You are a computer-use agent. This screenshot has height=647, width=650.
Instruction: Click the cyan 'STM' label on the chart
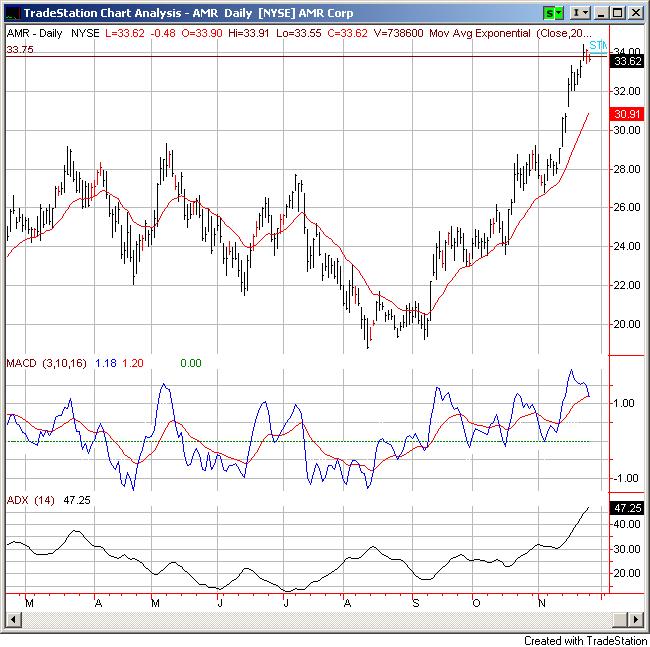[598, 46]
